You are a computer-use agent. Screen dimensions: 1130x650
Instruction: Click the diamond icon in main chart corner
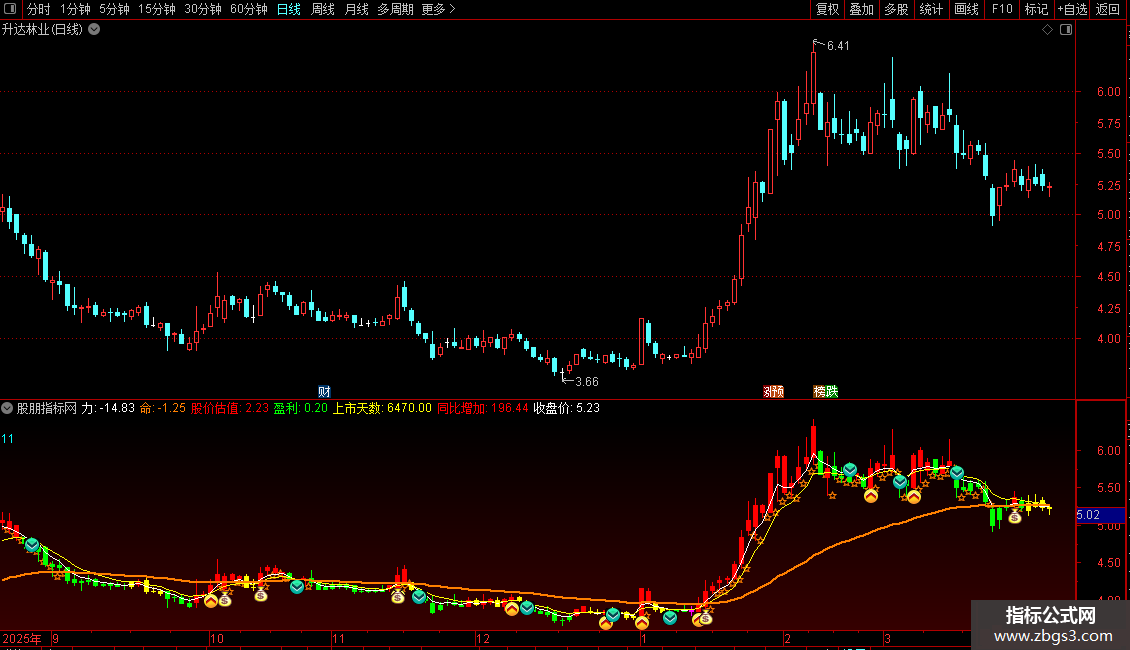1048,30
